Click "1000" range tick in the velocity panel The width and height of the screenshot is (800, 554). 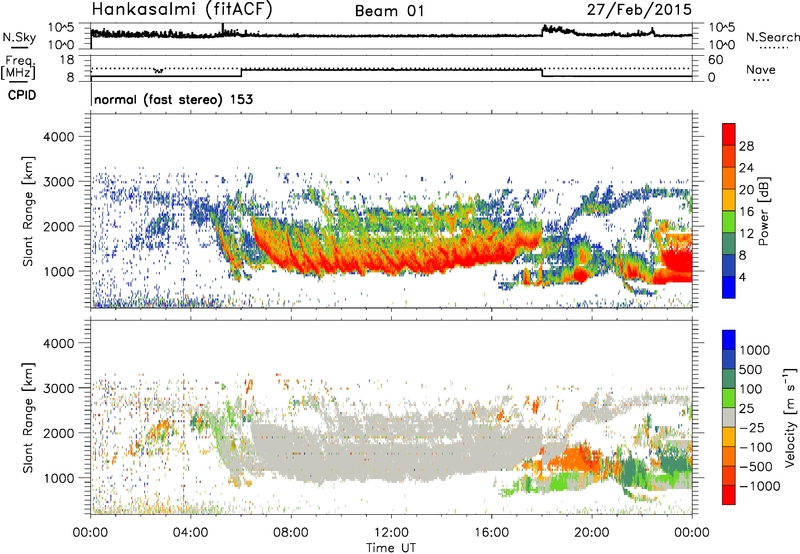(x=58, y=478)
